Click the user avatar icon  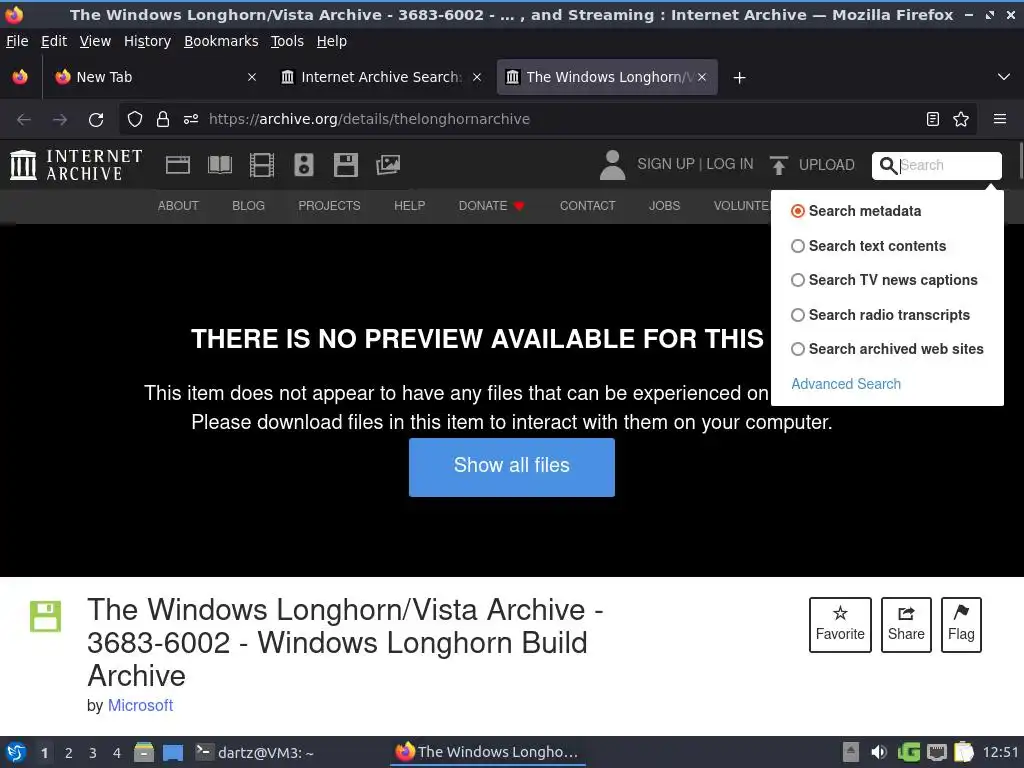(x=613, y=165)
